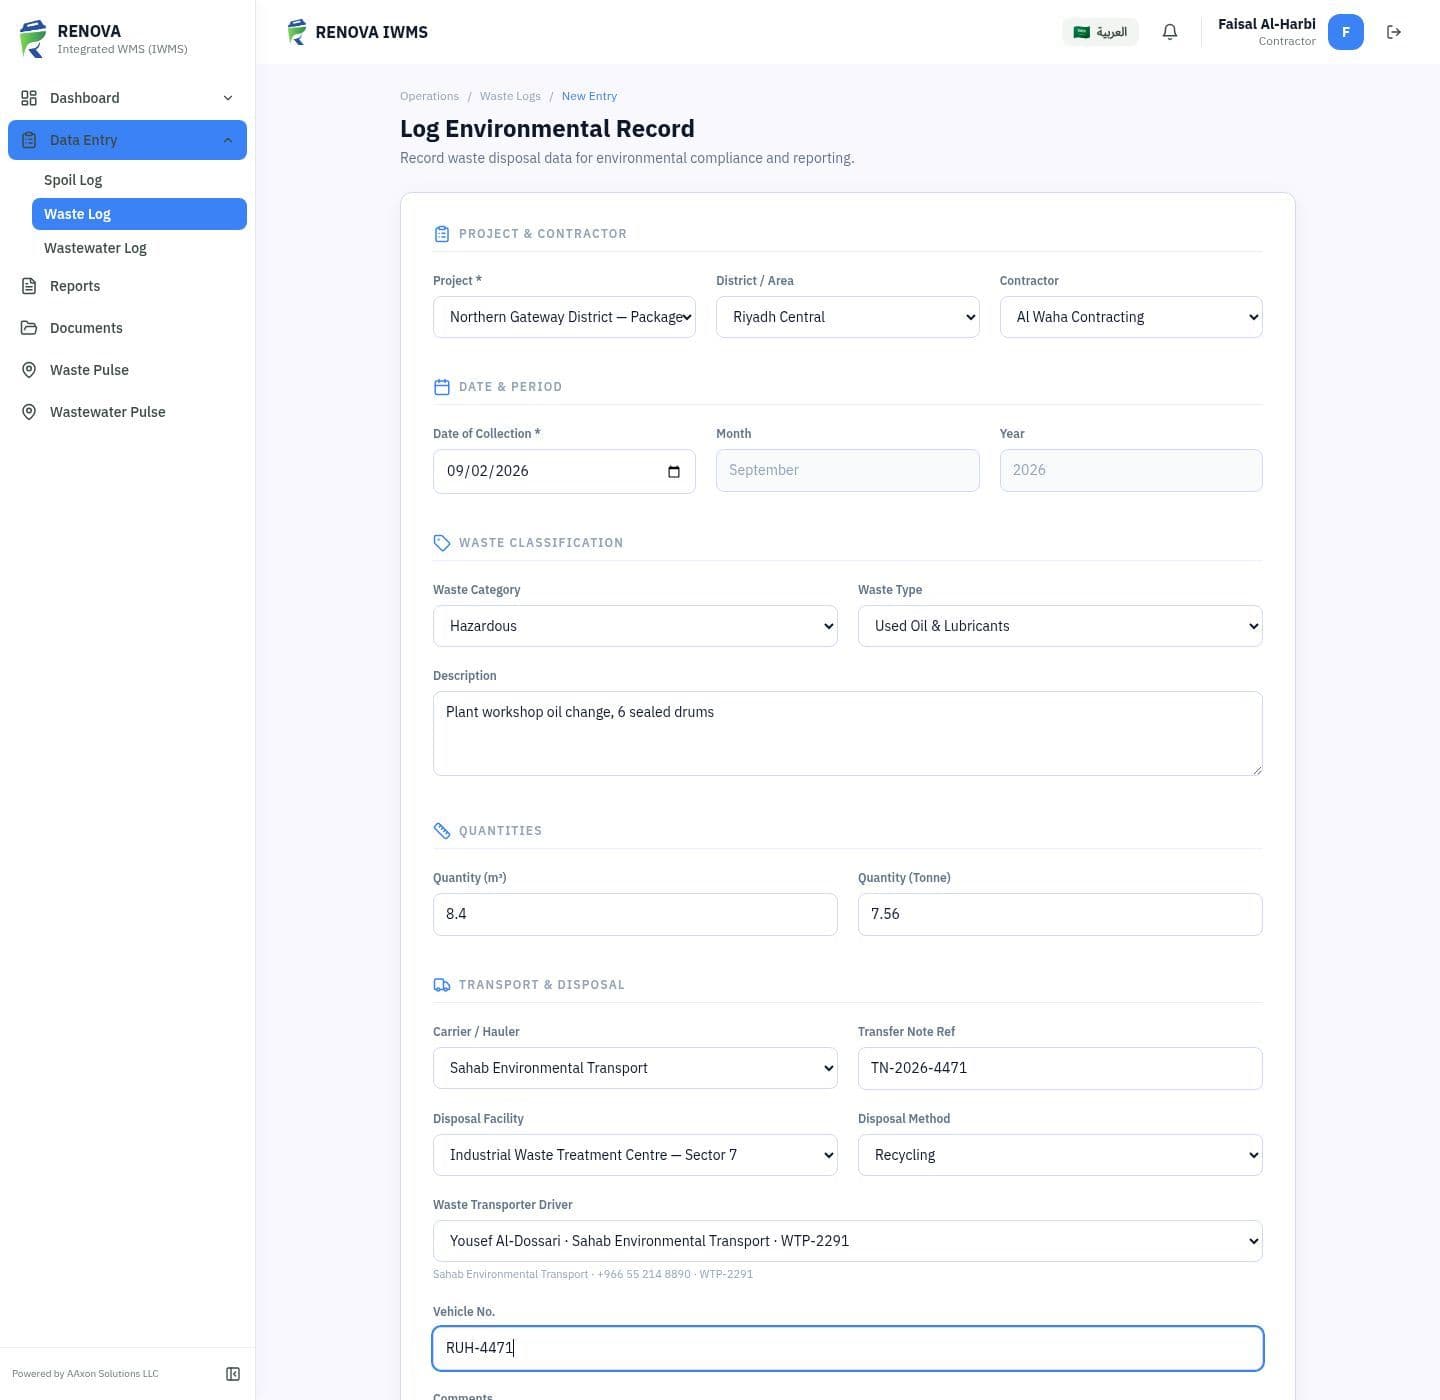Click the disabled Year field
Viewport: 1440px width, 1400px height.
(x=1131, y=470)
